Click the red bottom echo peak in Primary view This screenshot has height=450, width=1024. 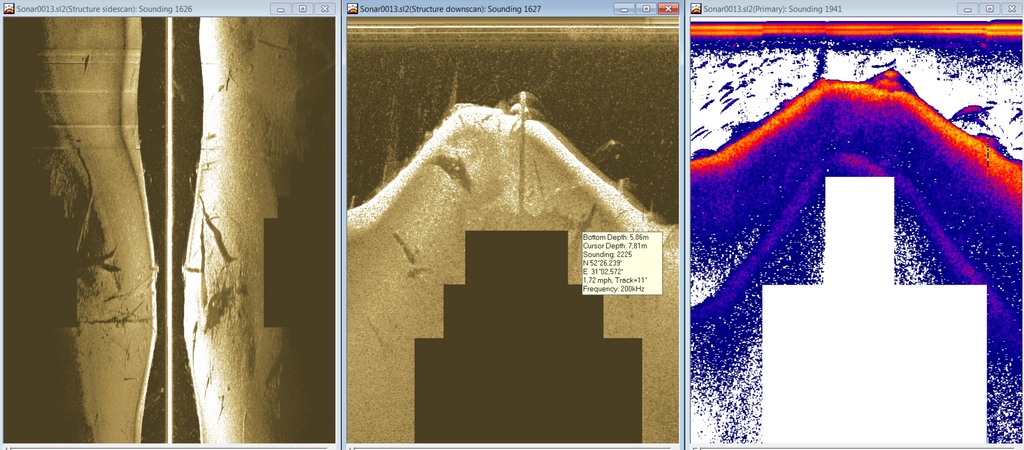pos(890,76)
